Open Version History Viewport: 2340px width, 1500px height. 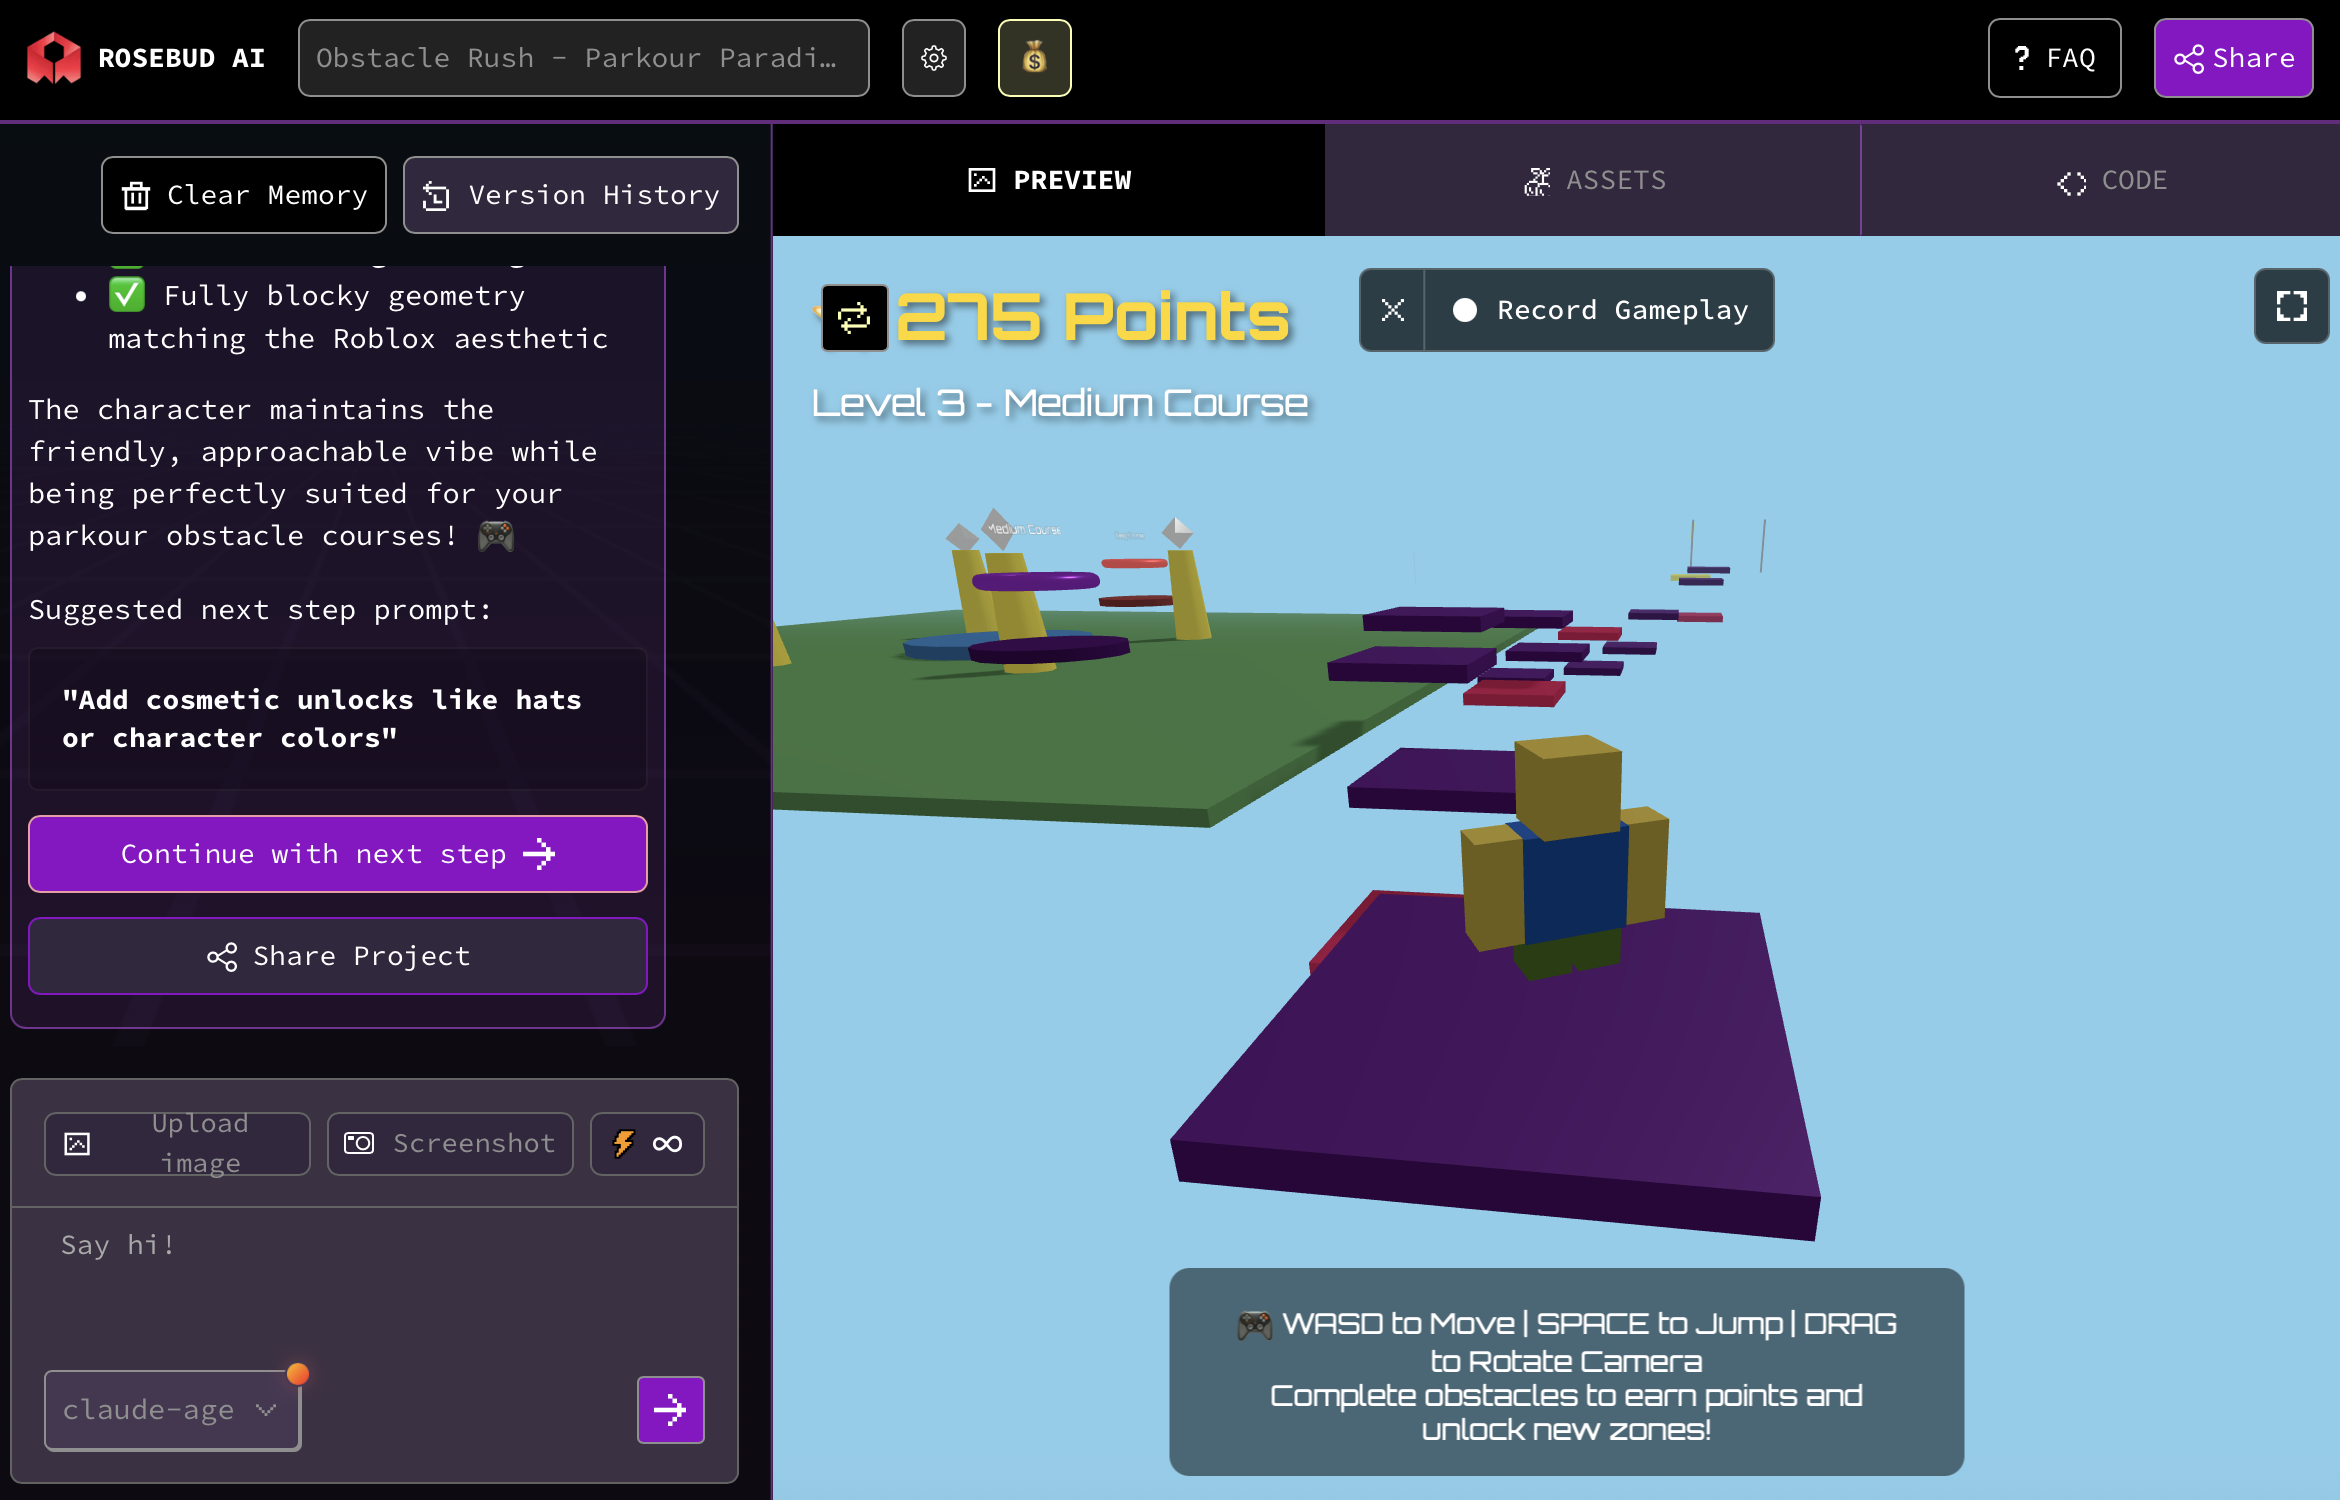click(x=570, y=195)
